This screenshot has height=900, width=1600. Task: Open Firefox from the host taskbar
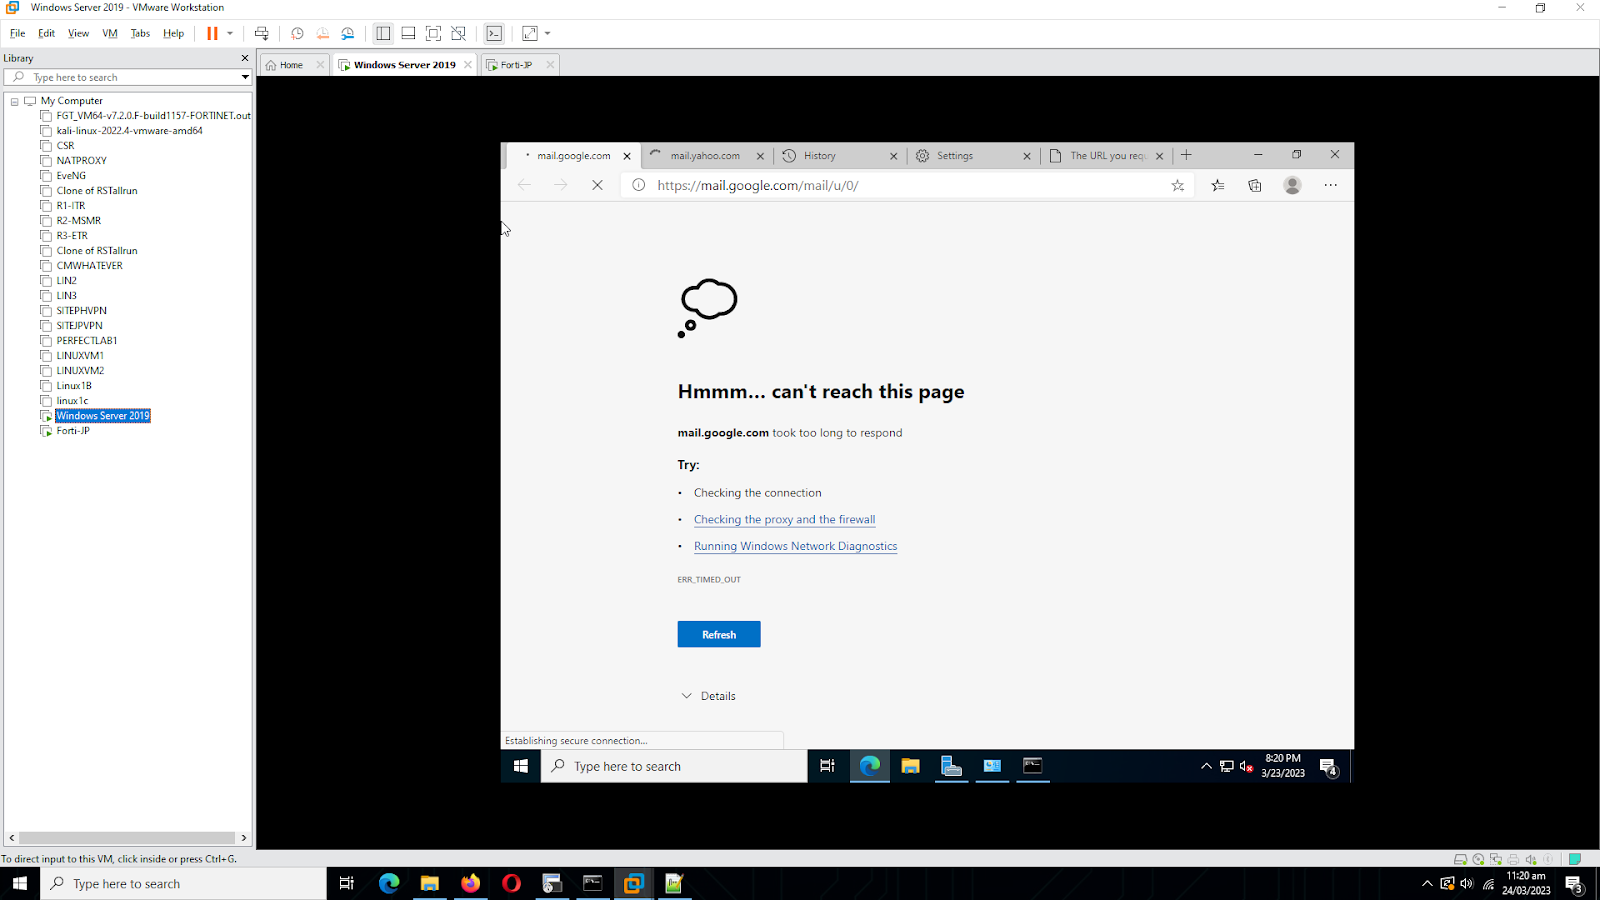(x=470, y=883)
